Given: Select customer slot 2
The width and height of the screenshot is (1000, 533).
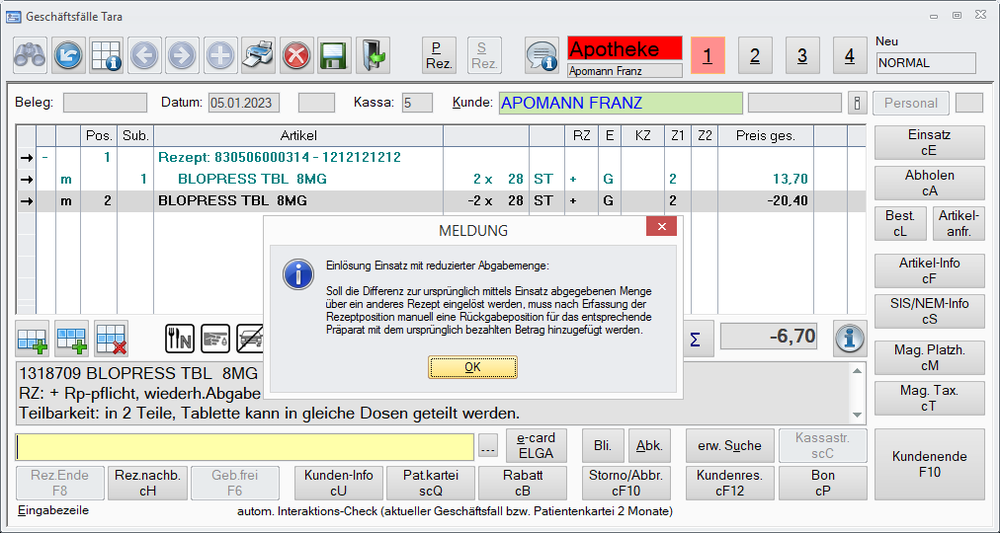Looking at the screenshot, I should pos(754,56).
